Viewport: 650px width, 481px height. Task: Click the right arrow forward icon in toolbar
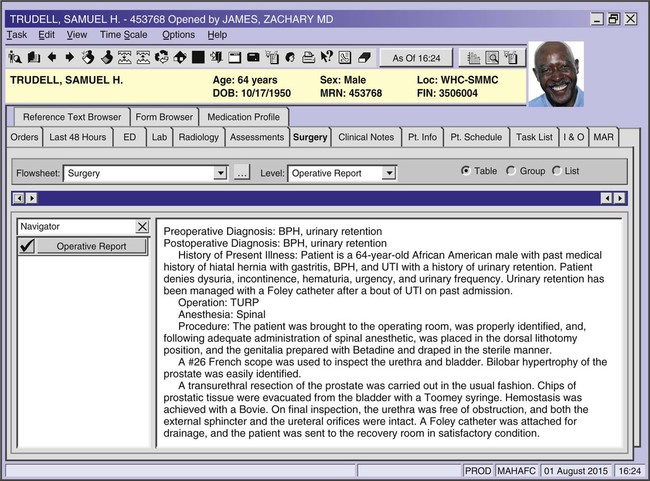(70, 56)
